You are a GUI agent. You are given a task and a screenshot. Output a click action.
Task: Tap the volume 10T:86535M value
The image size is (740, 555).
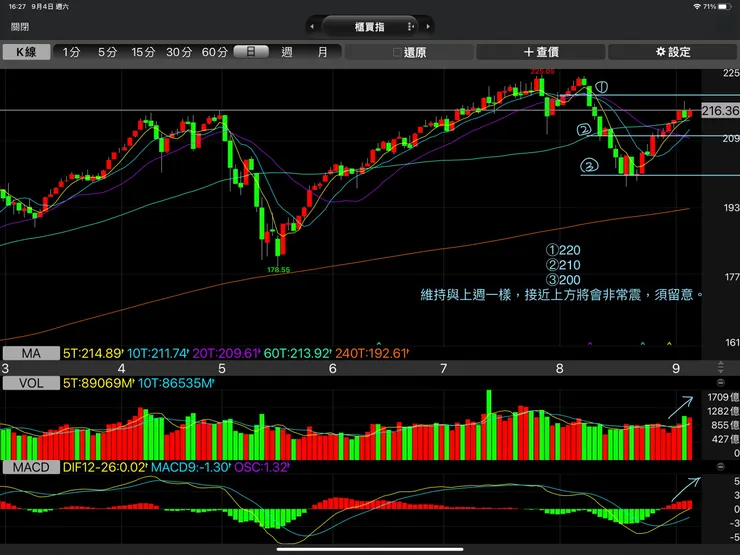pos(176,383)
